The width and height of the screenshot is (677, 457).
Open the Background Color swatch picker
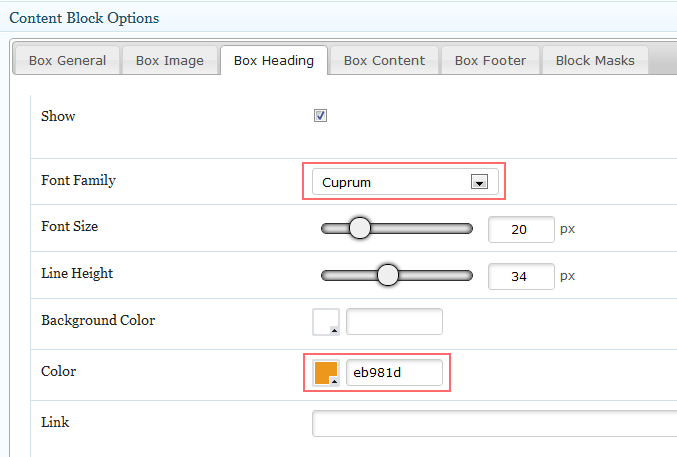click(x=326, y=322)
